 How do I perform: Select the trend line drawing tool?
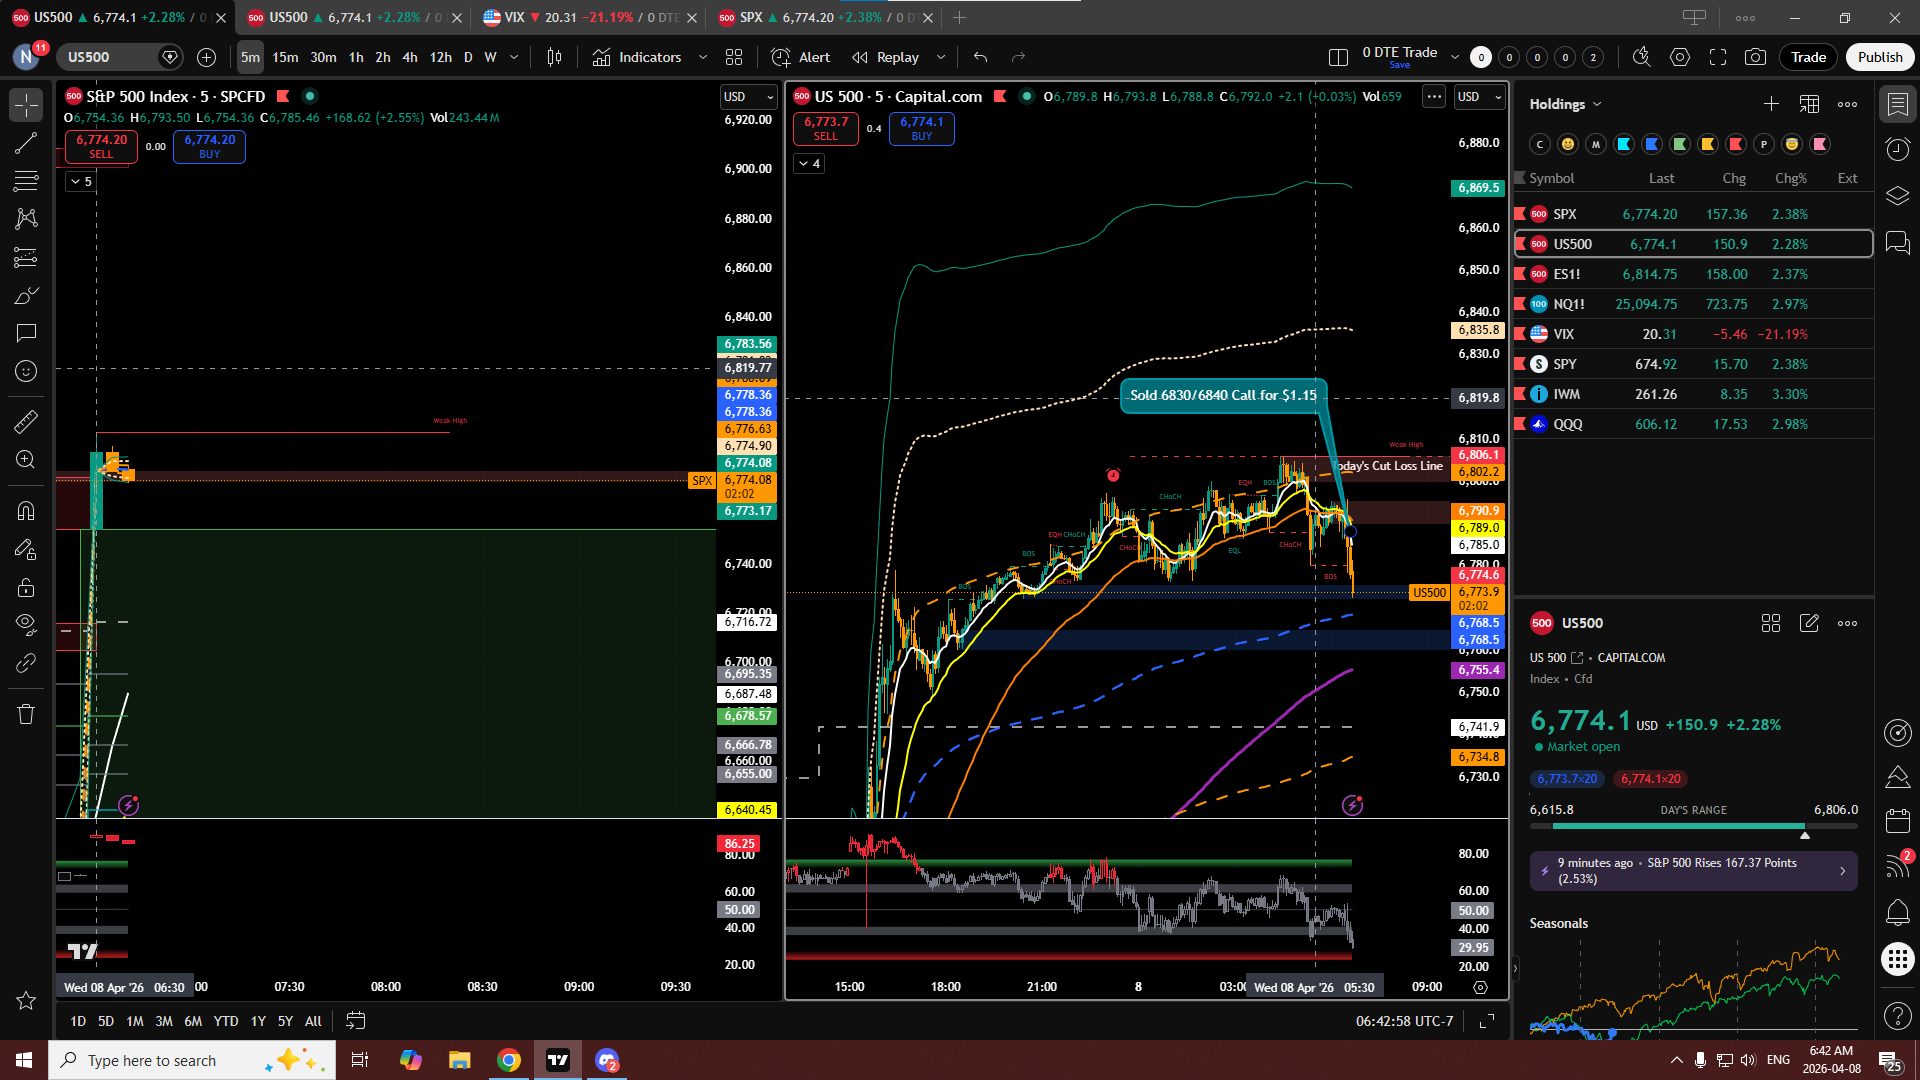(26, 143)
